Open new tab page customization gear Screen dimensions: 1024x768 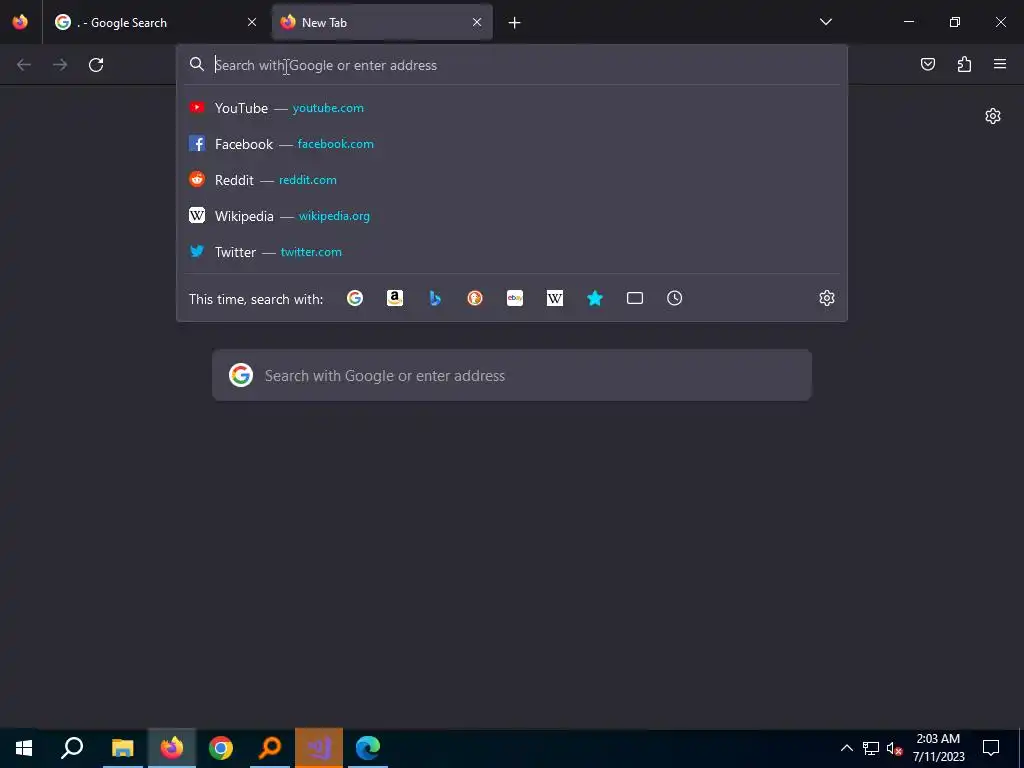coord(993,116)
